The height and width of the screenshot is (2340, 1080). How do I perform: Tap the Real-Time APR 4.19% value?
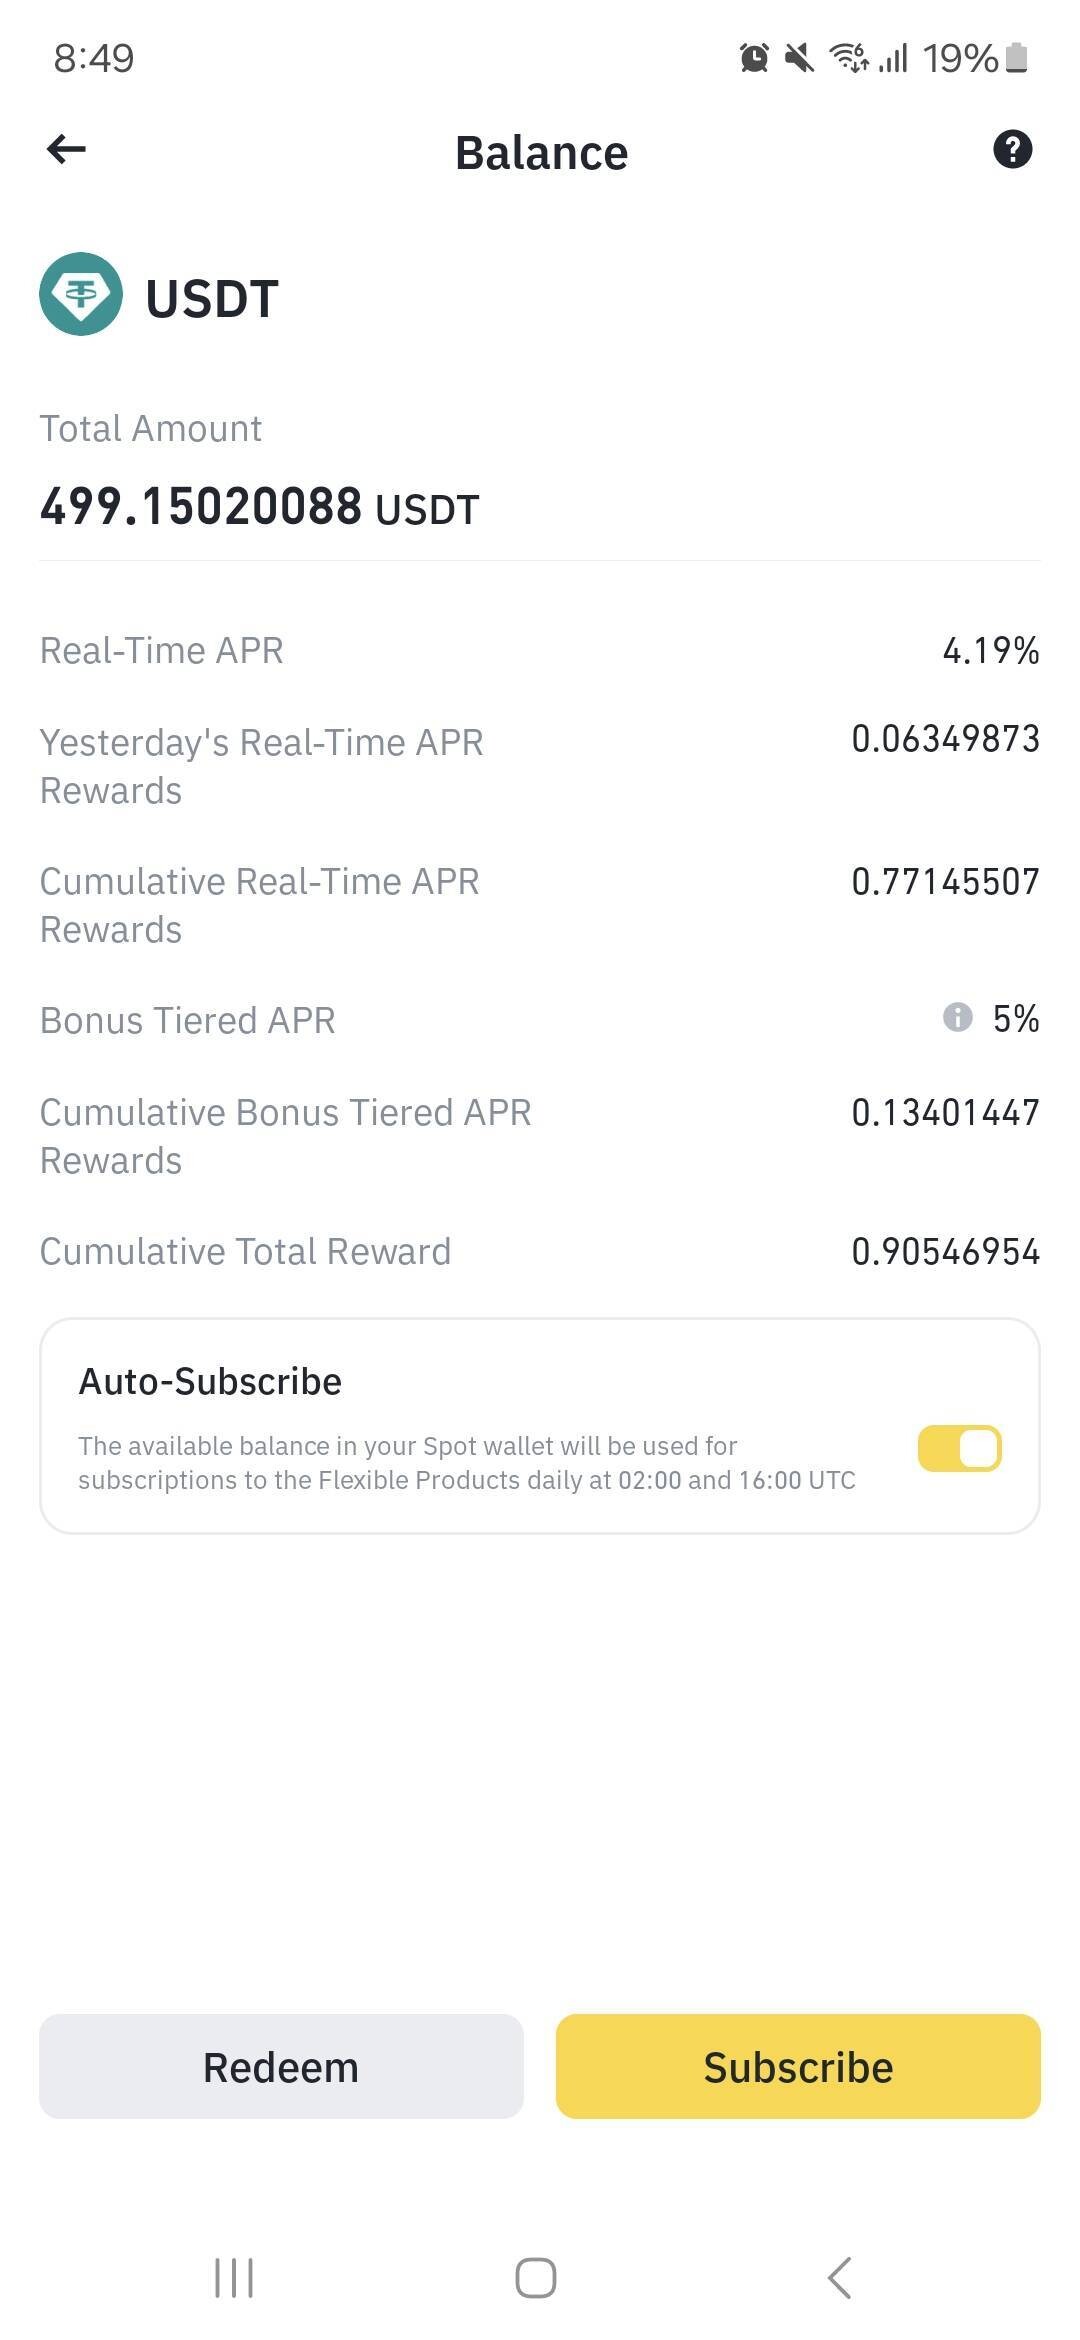pyautogui.click(x=990, y=651)
